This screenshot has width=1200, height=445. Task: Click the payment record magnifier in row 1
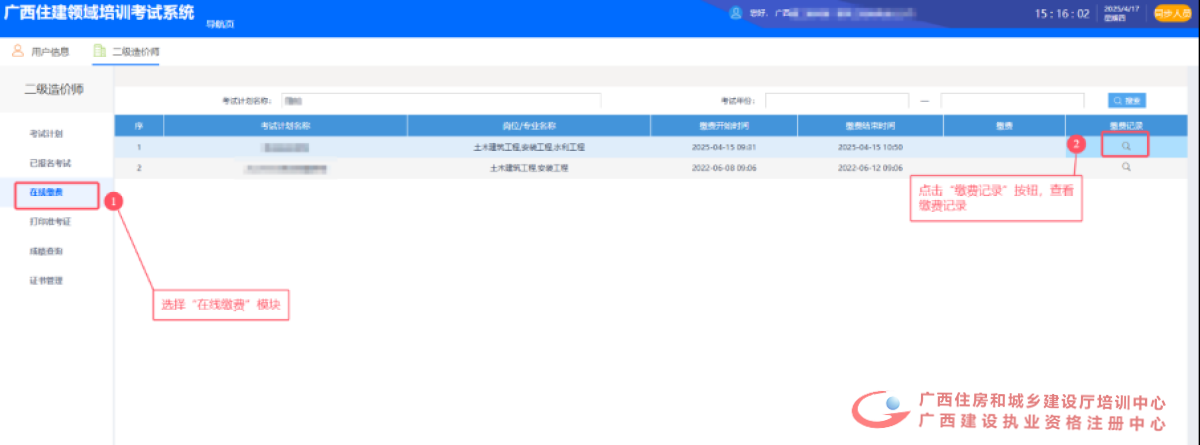[1126, 146]
